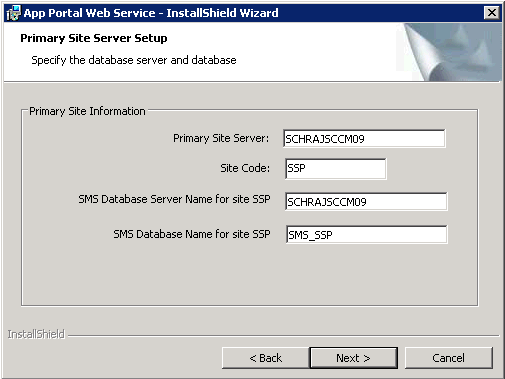Screen dimensions: 505x379
Task: Click the 'Primary Site Server Setup' heading
Action: (x=94, y=38)
